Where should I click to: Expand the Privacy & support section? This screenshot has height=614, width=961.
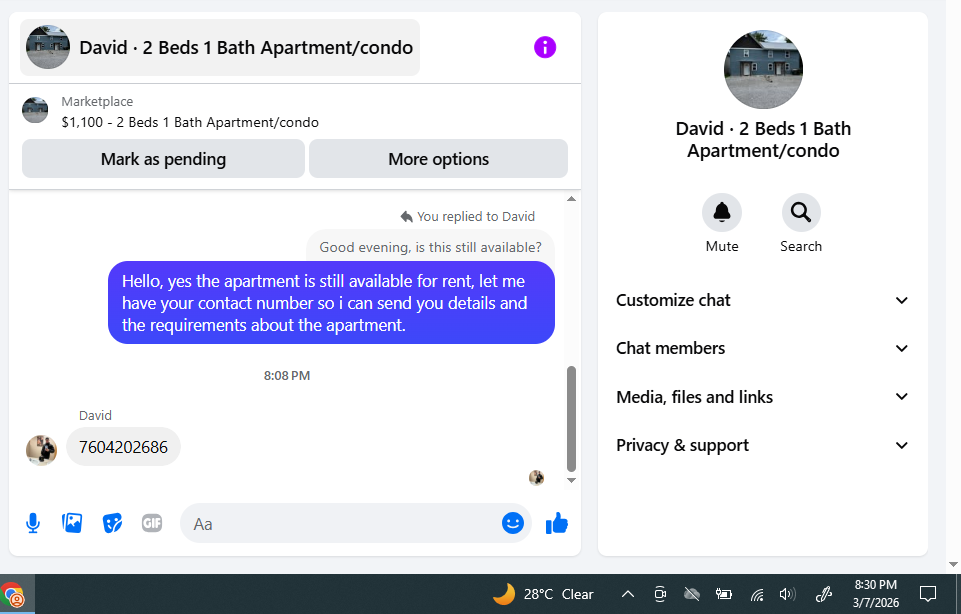(x=762, y=445)
